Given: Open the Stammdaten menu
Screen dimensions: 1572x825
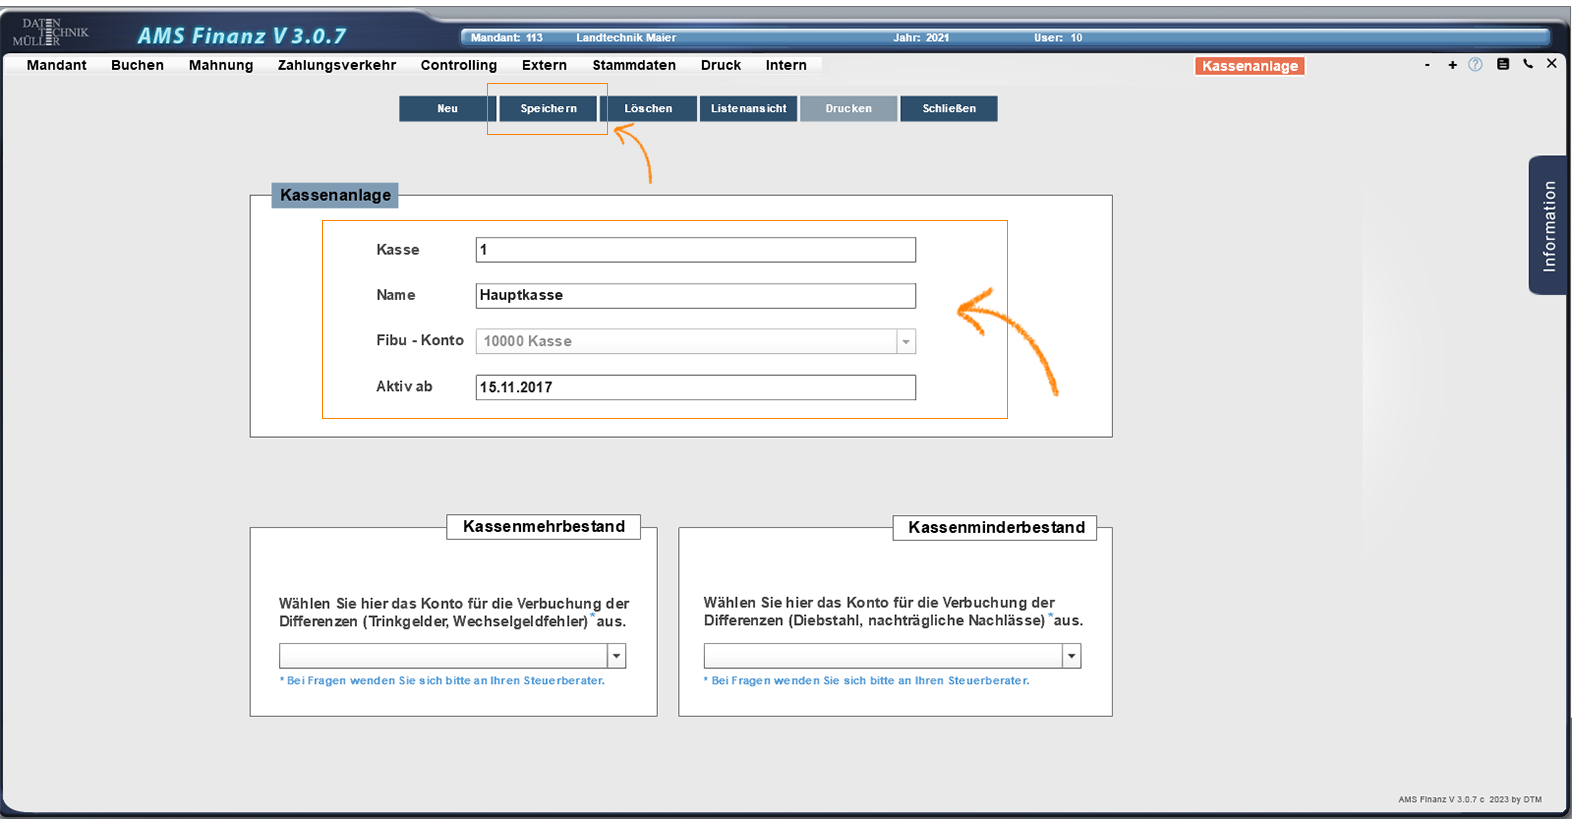Looking at the screenshot, I should pyautogui.click(x=634, y=65).
